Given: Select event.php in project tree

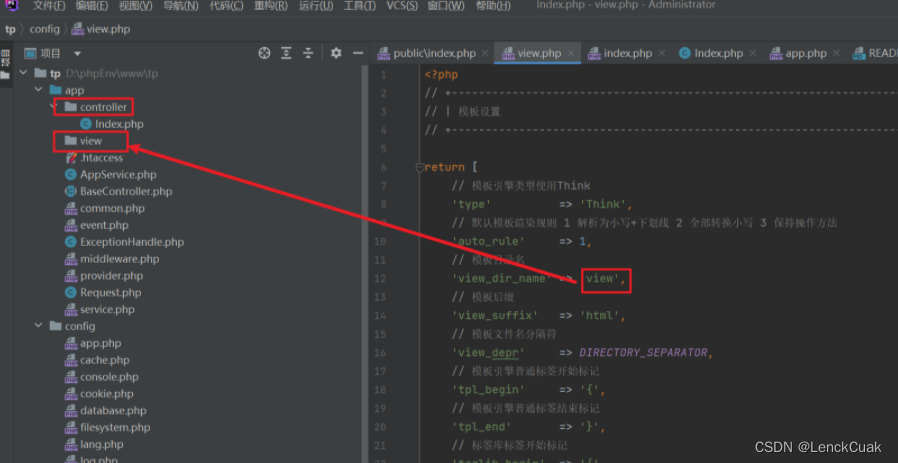Looking at the screenshot, I should [97, 225].
